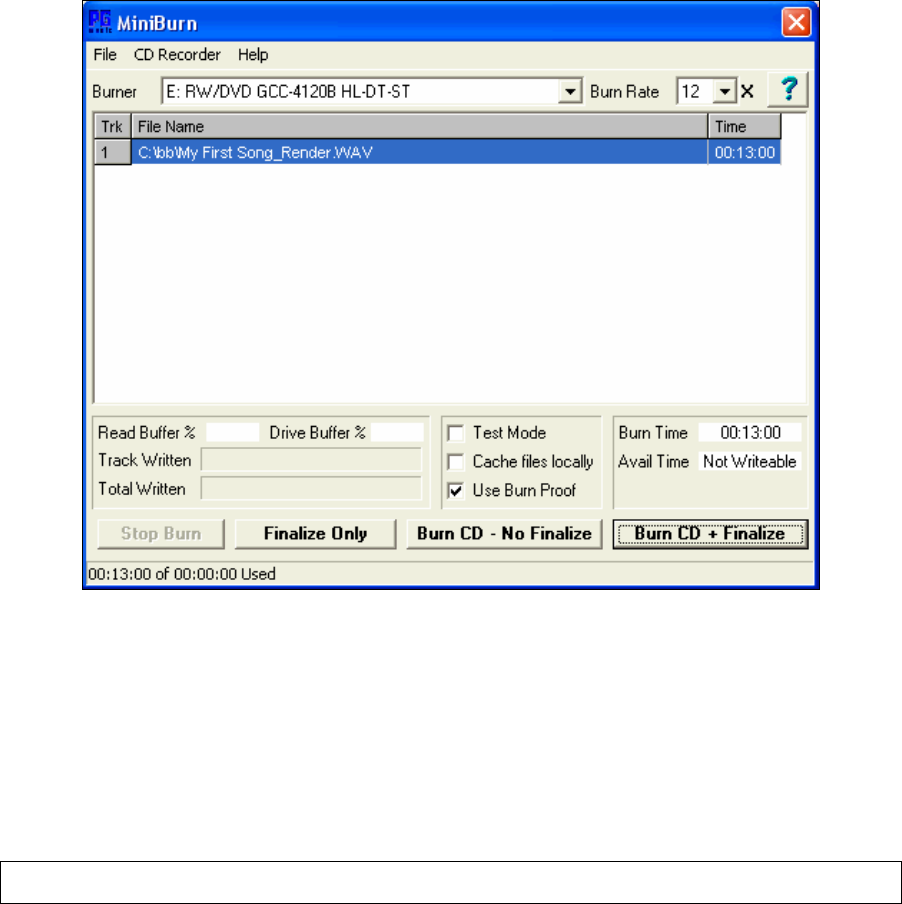Click the MiniBurn title bar app icon
Screen dimensions: 902x904
(x=100, y=22)
